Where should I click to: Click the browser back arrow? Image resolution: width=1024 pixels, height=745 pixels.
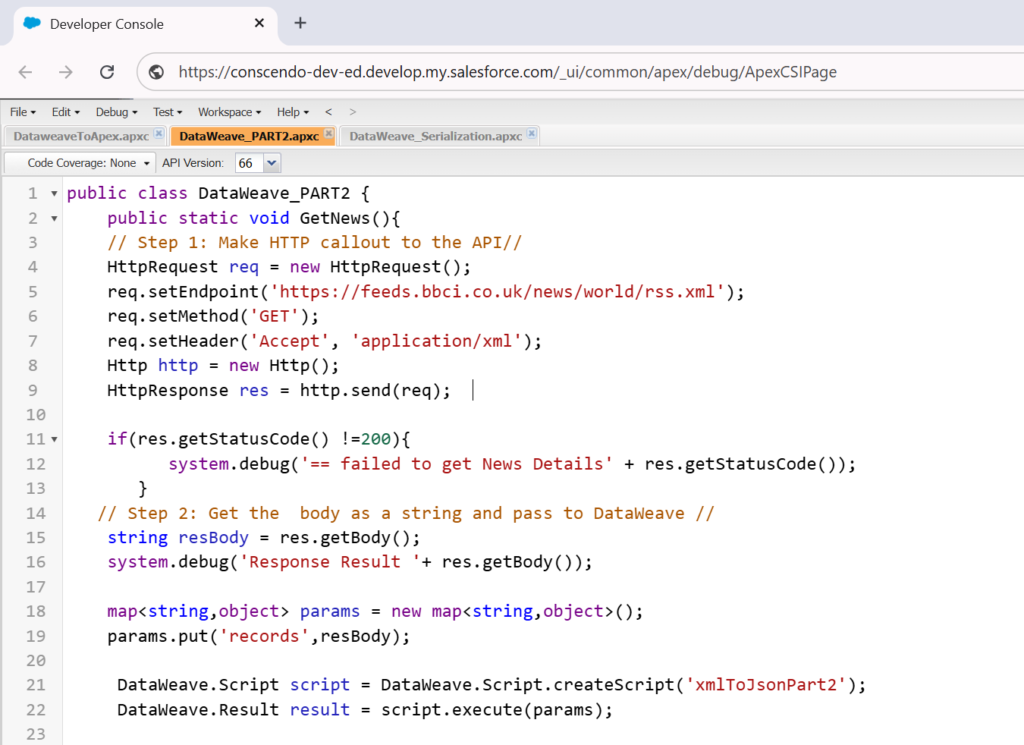pos(26,72)
